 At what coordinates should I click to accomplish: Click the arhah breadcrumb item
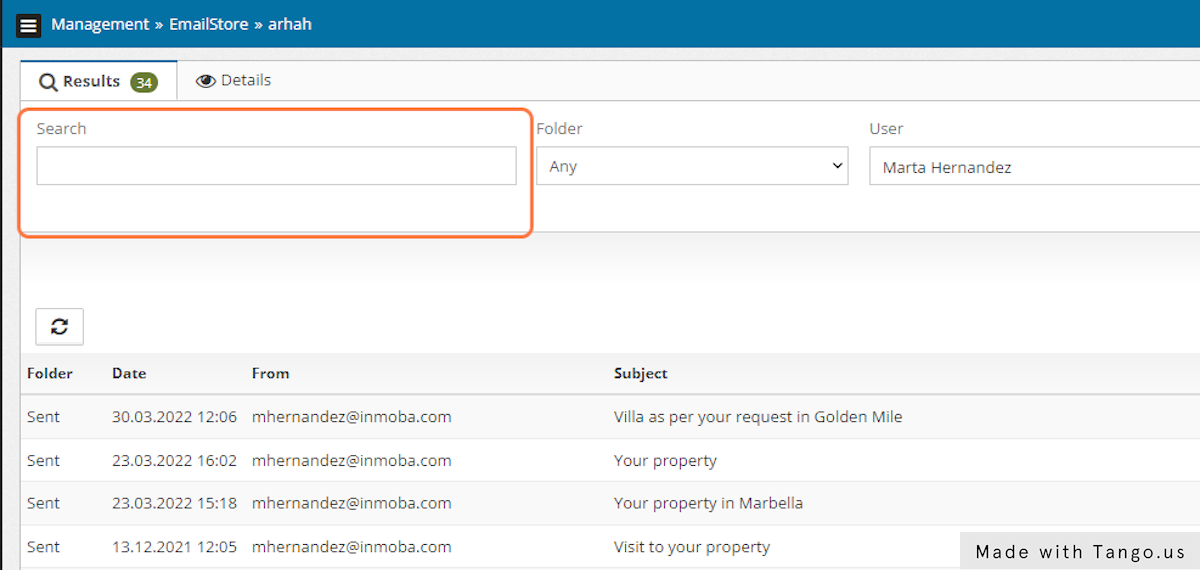[x=290, y=24]
